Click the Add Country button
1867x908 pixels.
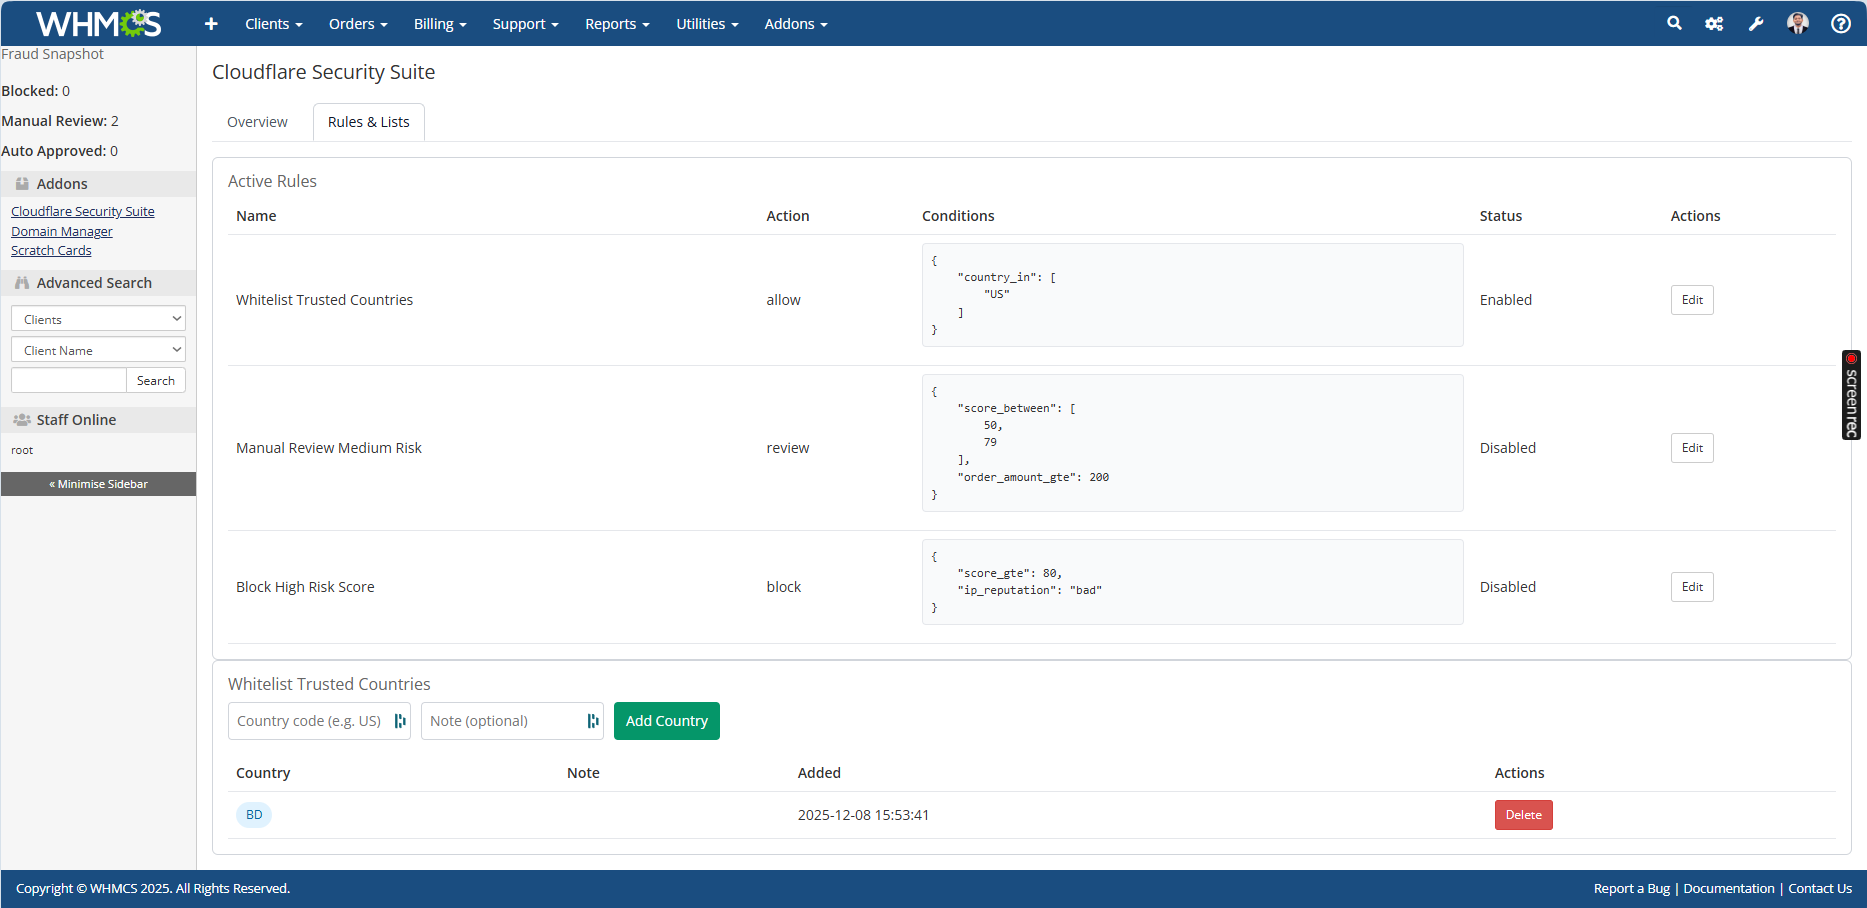pyautogui.click(x=666, y=721)
